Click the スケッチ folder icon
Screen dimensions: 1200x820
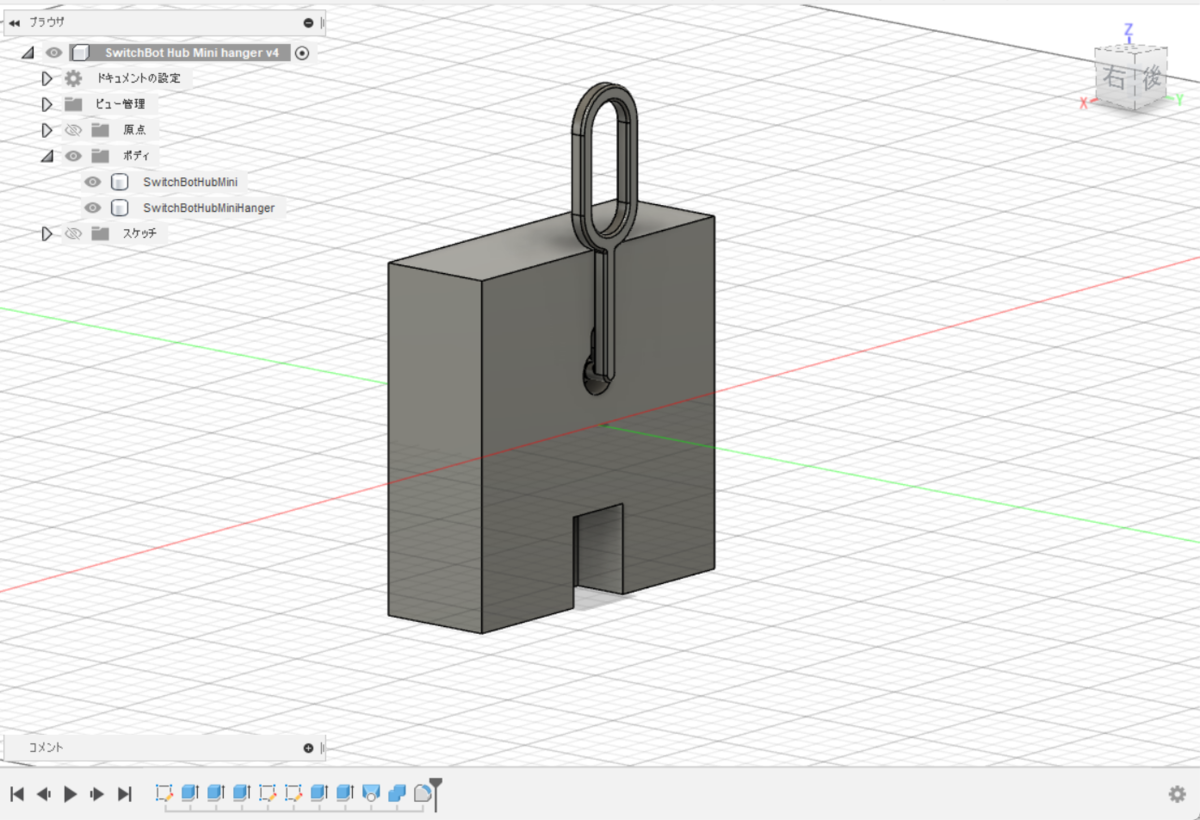(99, 233)
